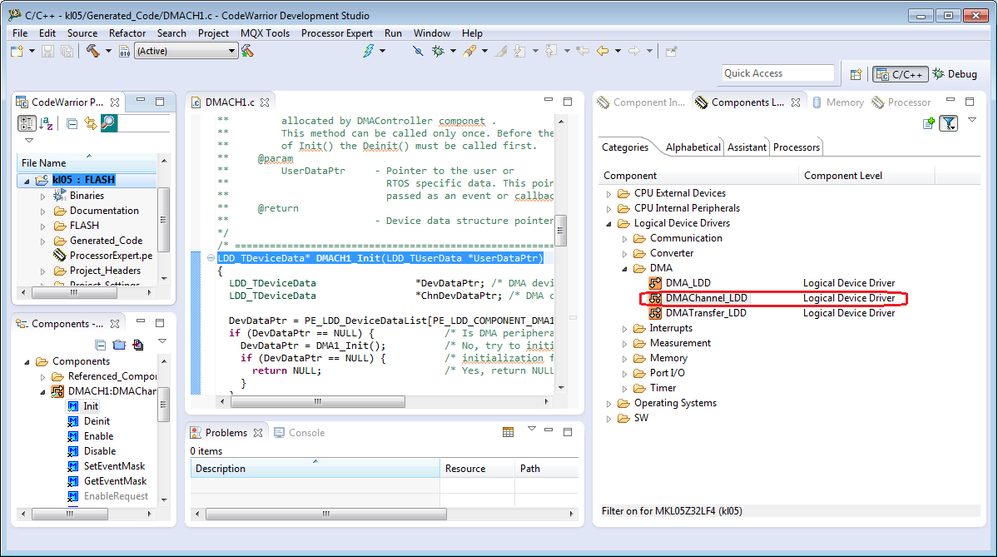This screenshot has height=557, width=998.
Task: Click the Init method icon in Components
Action: pyautogui.click(x=73, y=406)
